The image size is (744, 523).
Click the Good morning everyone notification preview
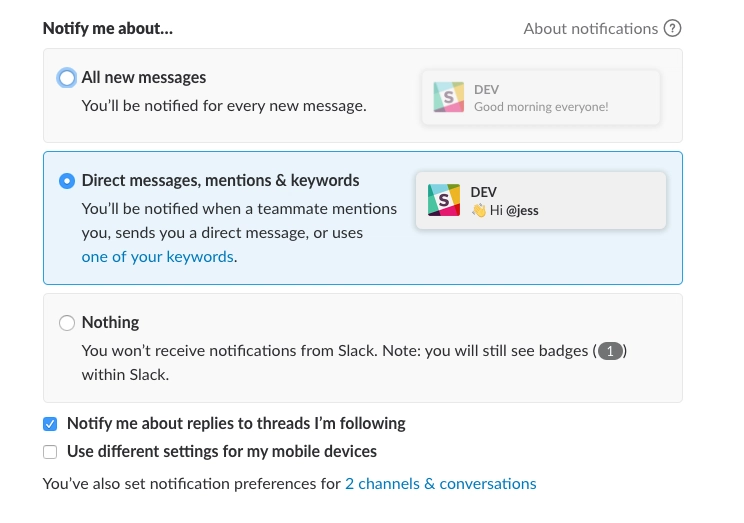click(x=541, y=97)
